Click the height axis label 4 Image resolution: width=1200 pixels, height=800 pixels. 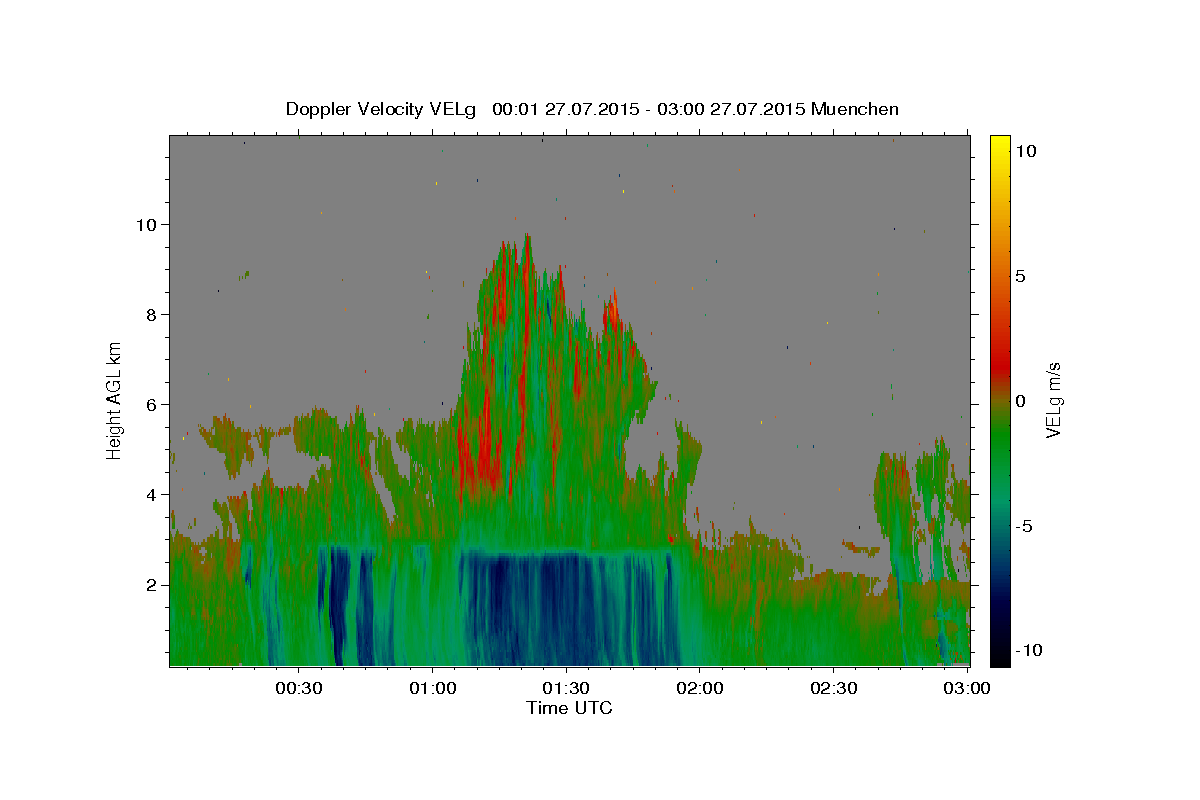152,495
